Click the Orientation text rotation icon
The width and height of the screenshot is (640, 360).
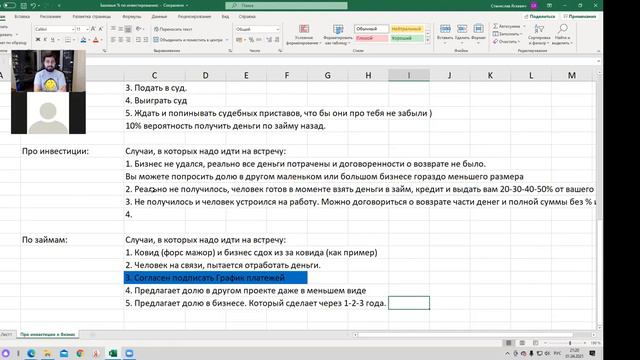138,29
